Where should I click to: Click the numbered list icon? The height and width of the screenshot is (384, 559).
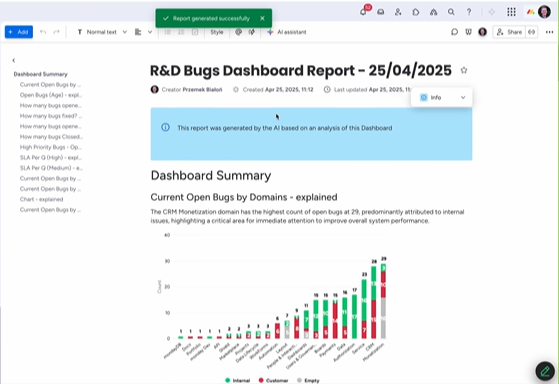pyautogui.click(x=181, y=32)
